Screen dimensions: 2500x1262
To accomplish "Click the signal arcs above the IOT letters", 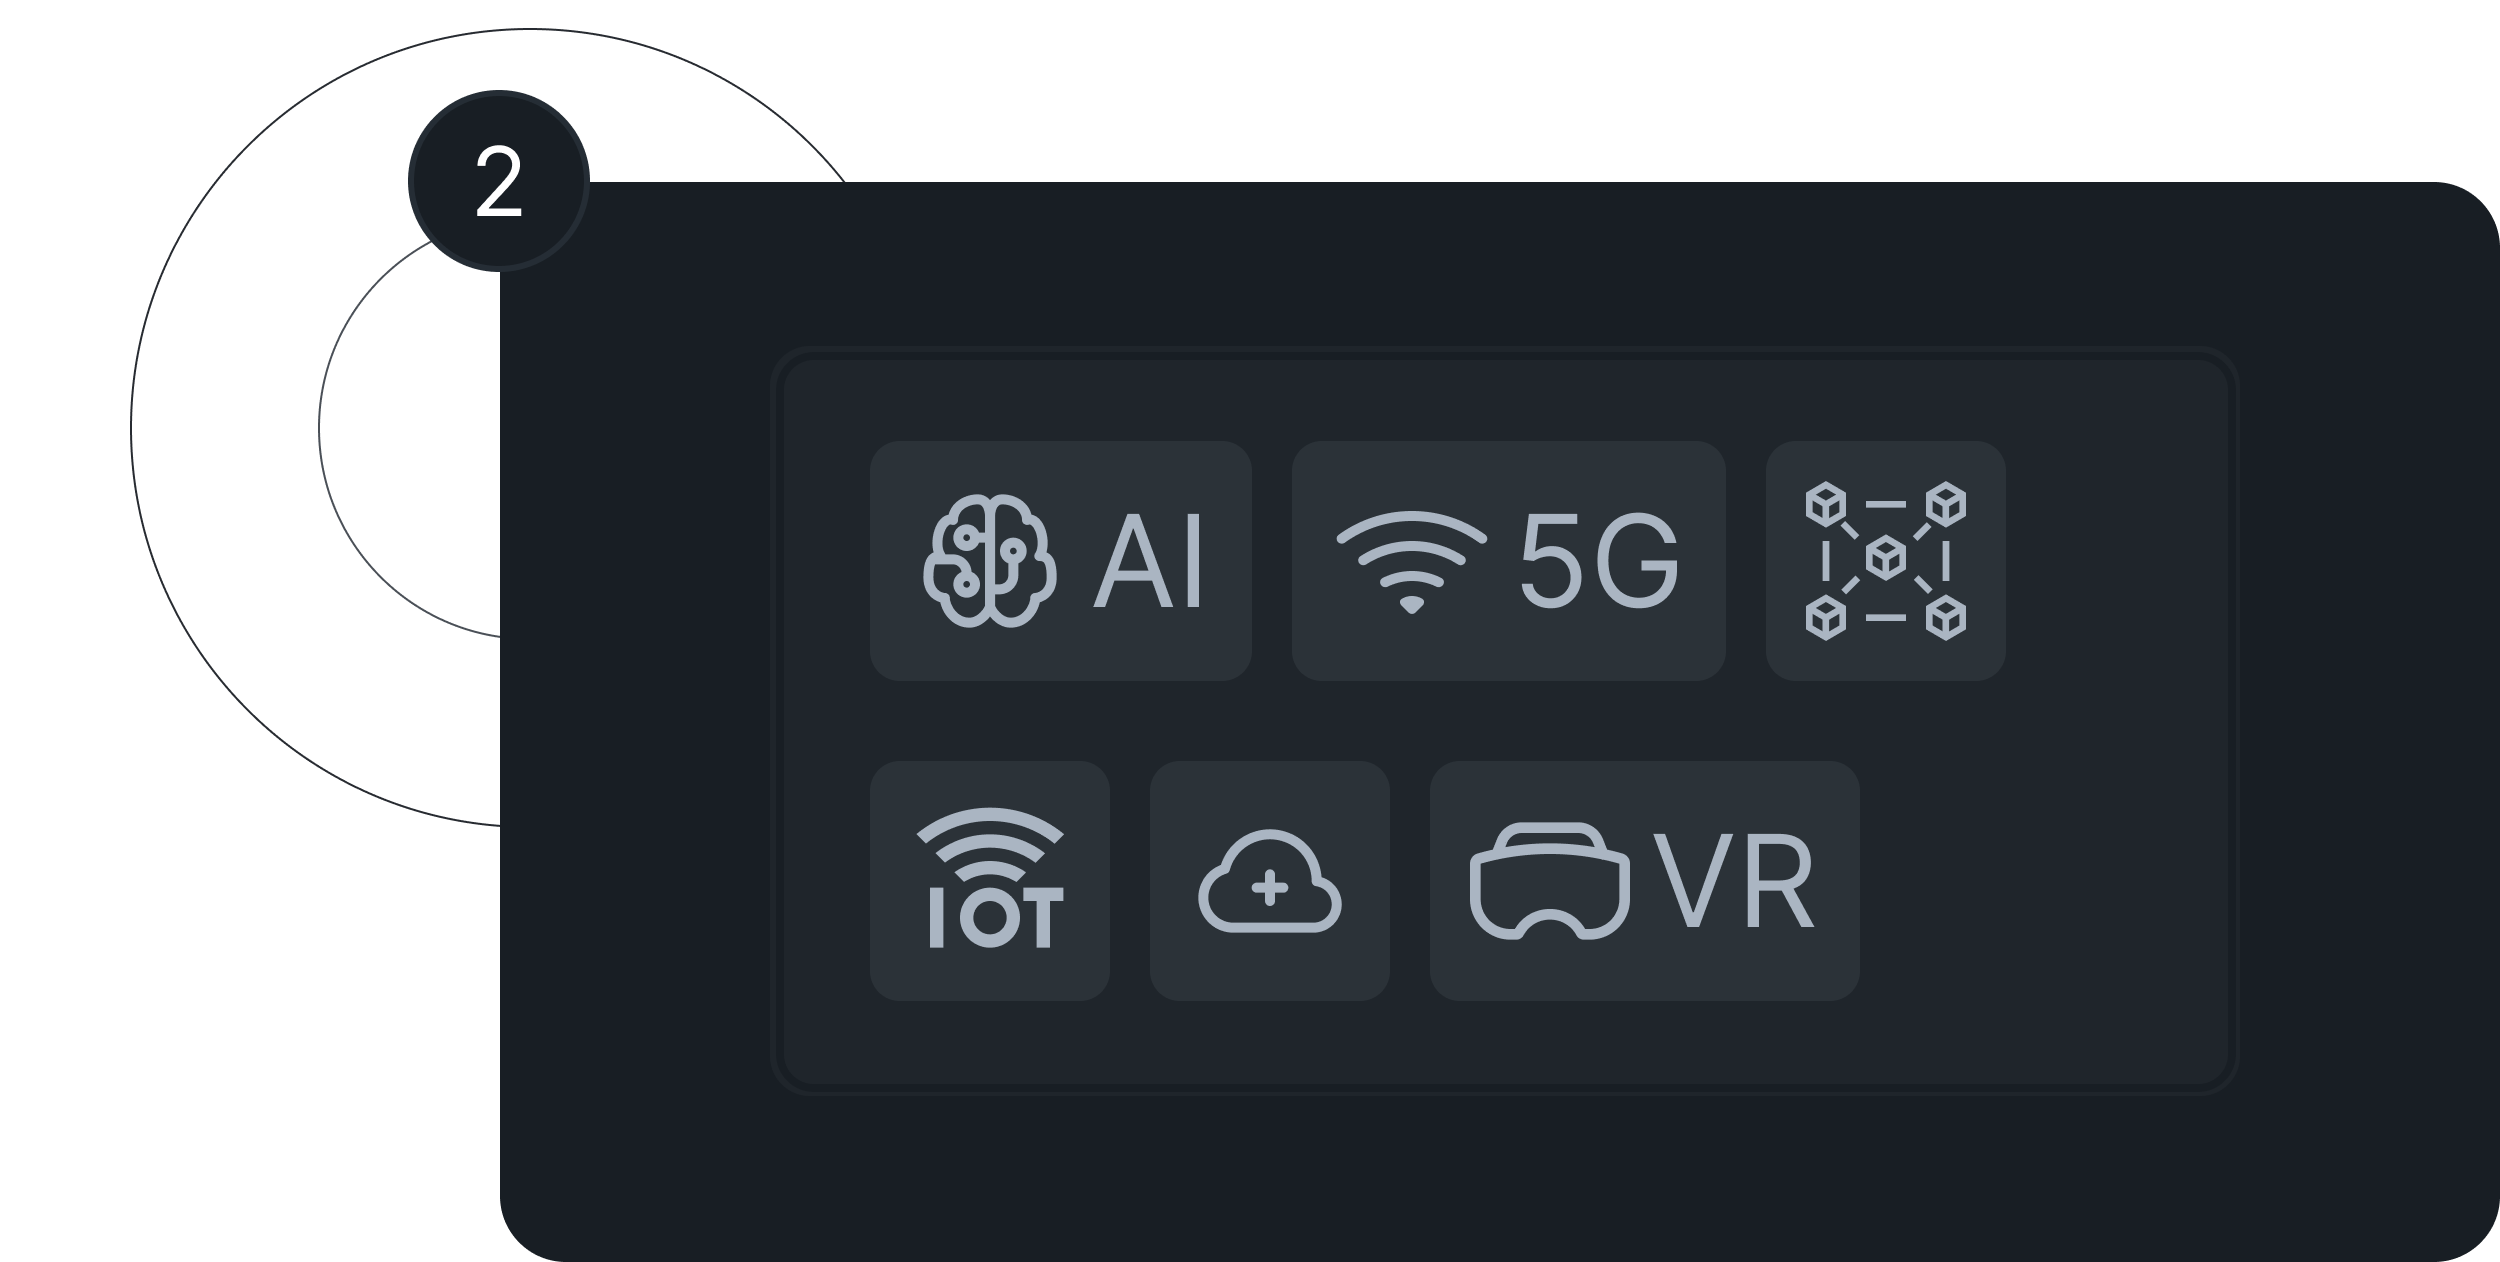I will [989, 843].
